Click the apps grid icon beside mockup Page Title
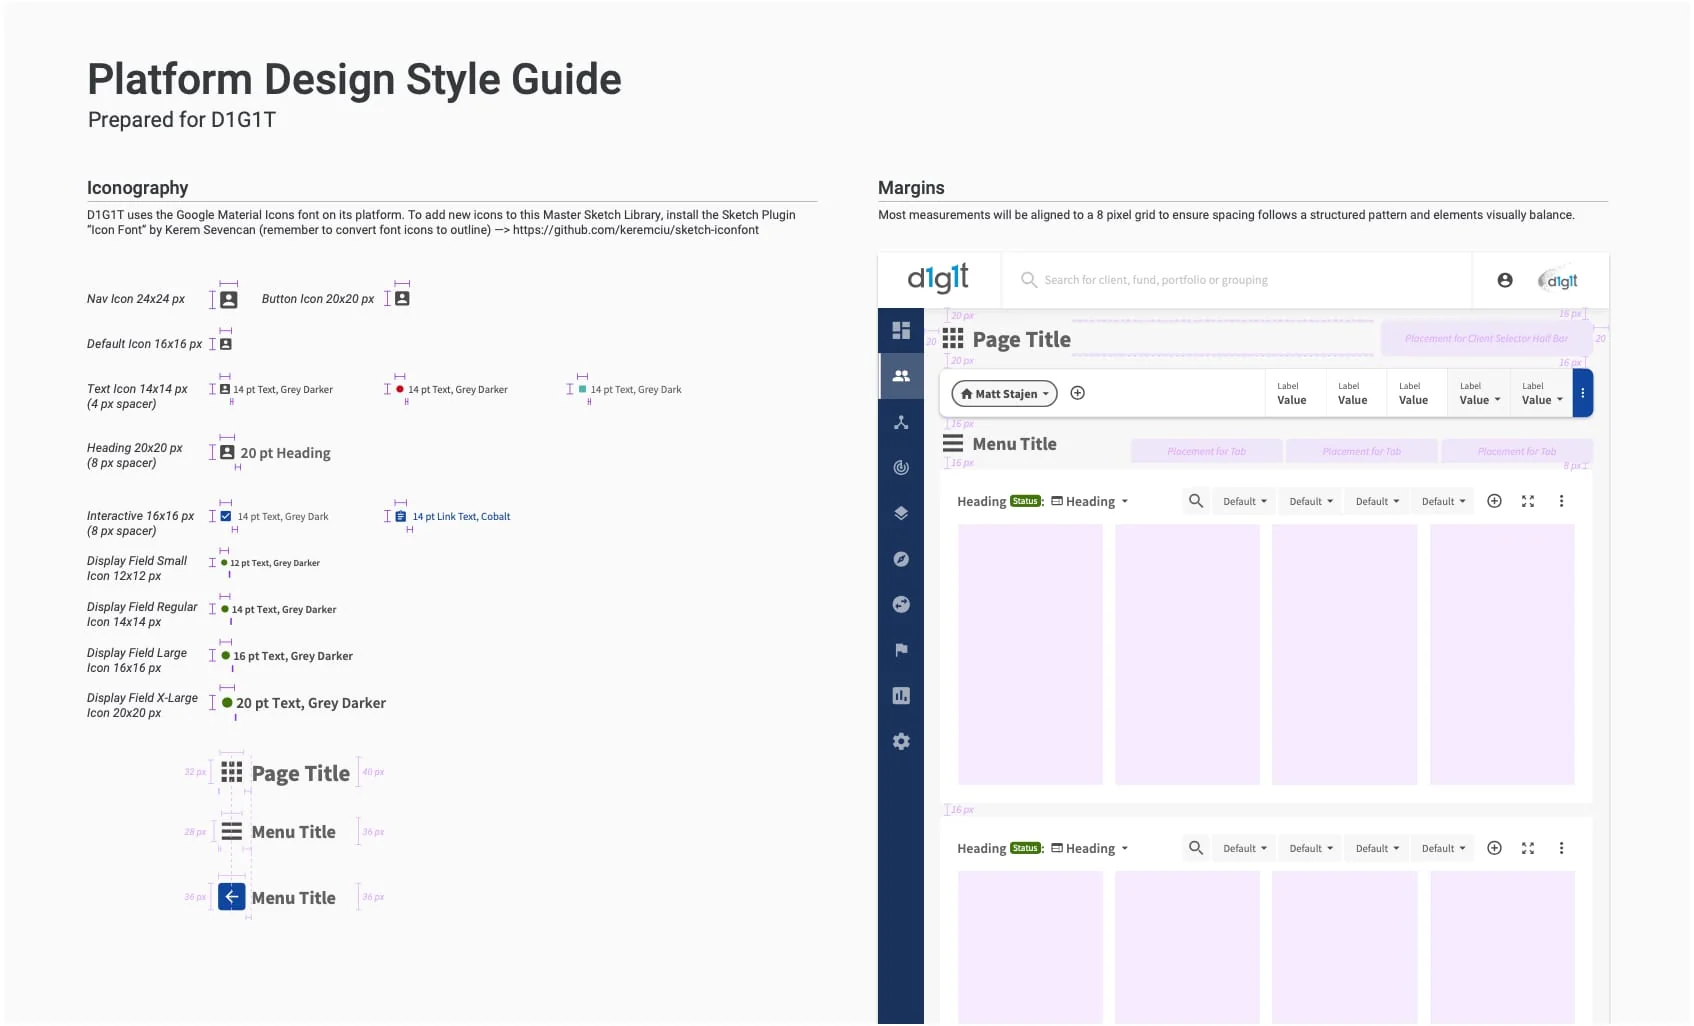The image size is (1694, 1026). click(x=952, y=339)
